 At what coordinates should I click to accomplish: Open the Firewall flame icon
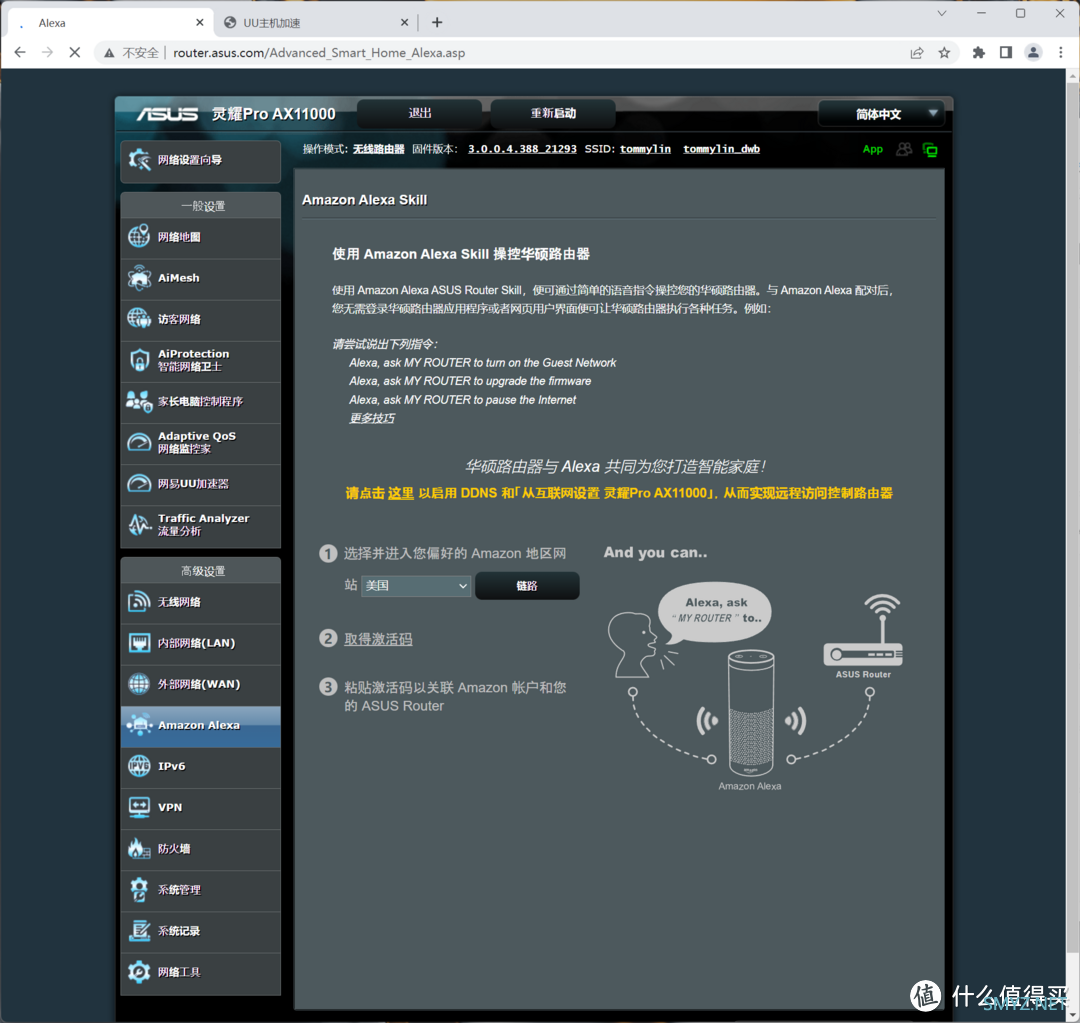click(x=139, y=848)
